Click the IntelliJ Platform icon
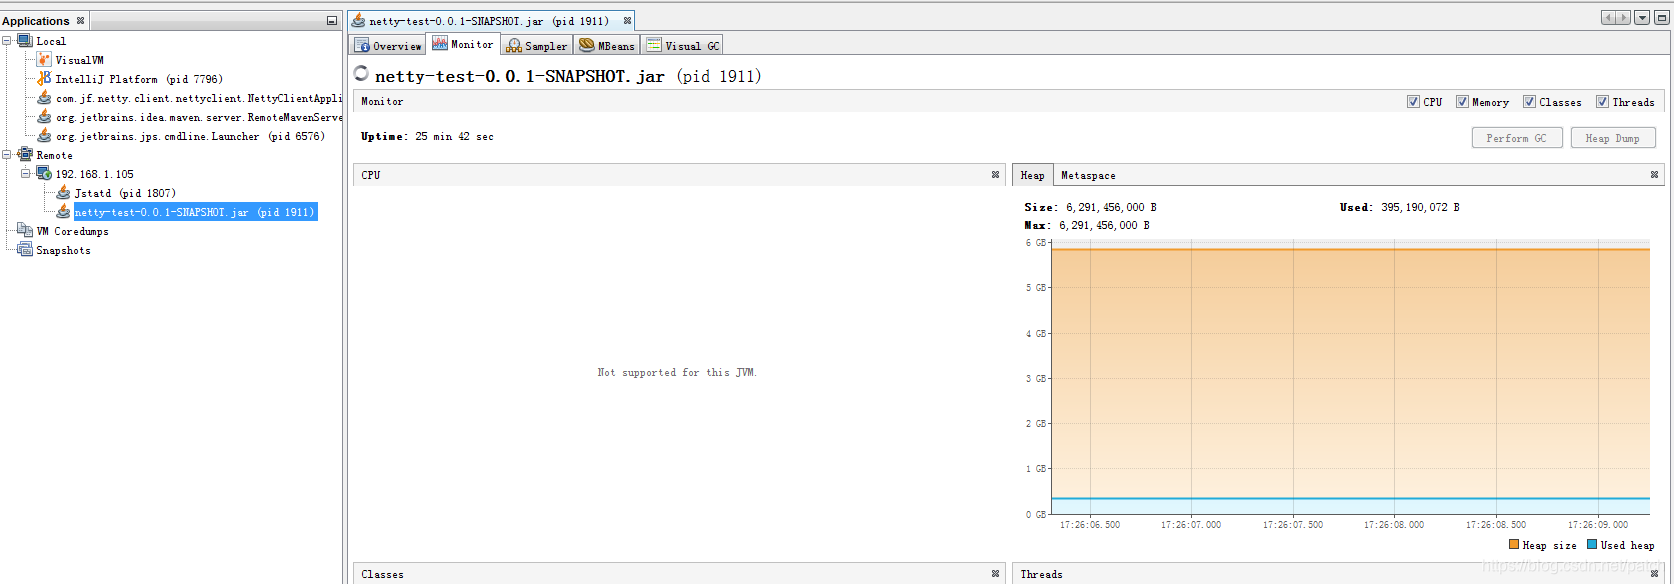Viewport: 1674px width, 584px height. 44,79
